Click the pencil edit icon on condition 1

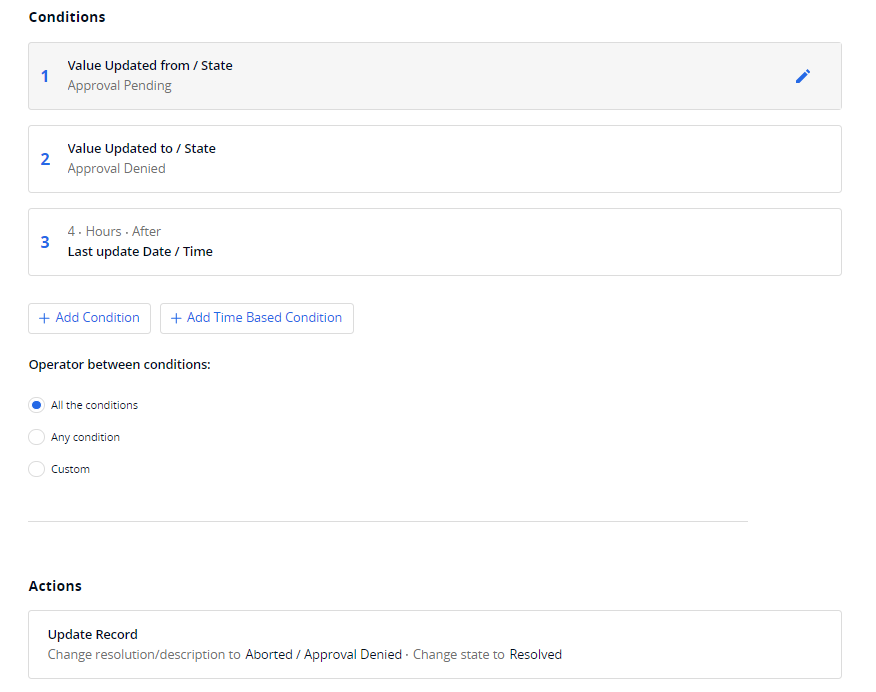coord(802,76)
